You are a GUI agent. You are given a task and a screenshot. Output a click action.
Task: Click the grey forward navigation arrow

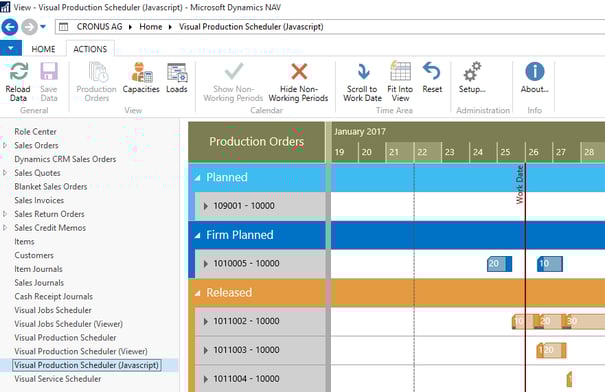coord(29,27)
